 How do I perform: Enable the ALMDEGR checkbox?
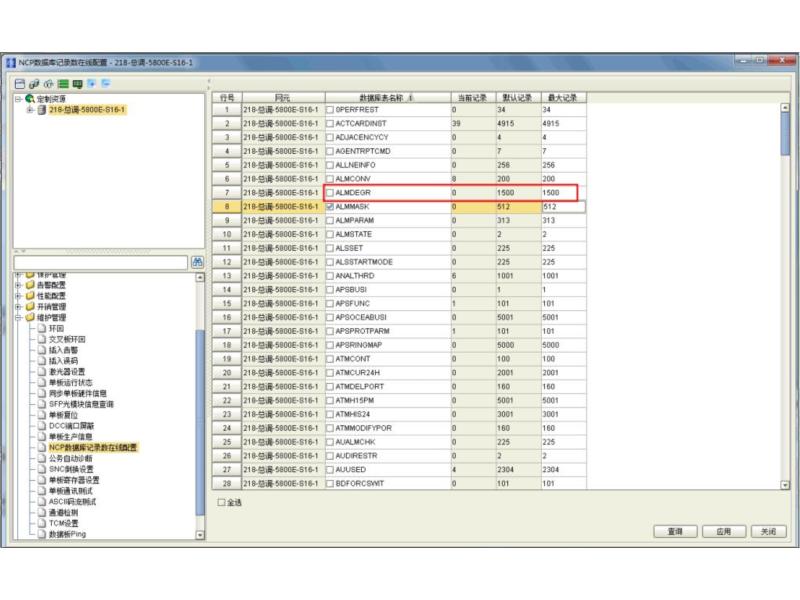click(x=330, y=192)
